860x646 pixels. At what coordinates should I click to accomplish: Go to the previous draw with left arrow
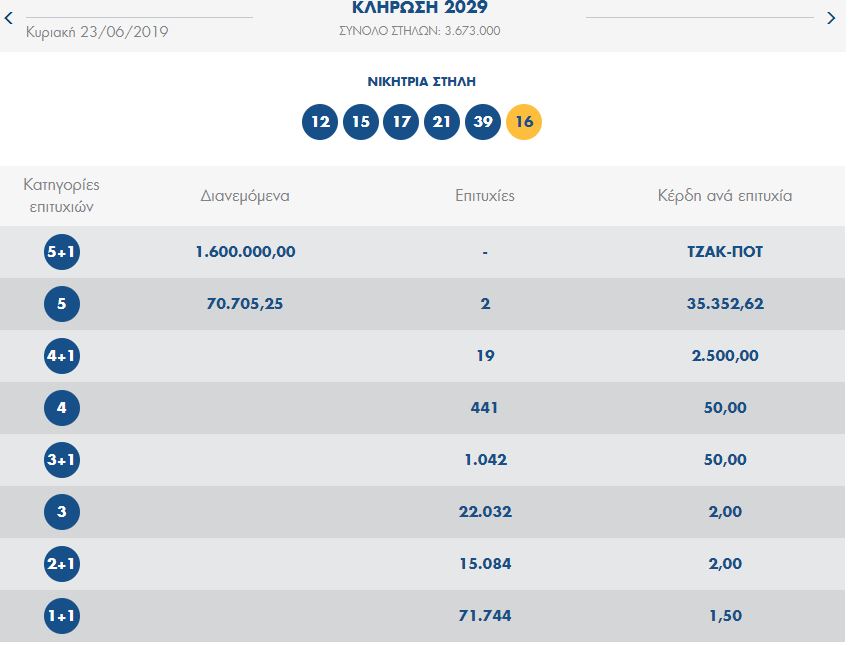pos(9,18)
